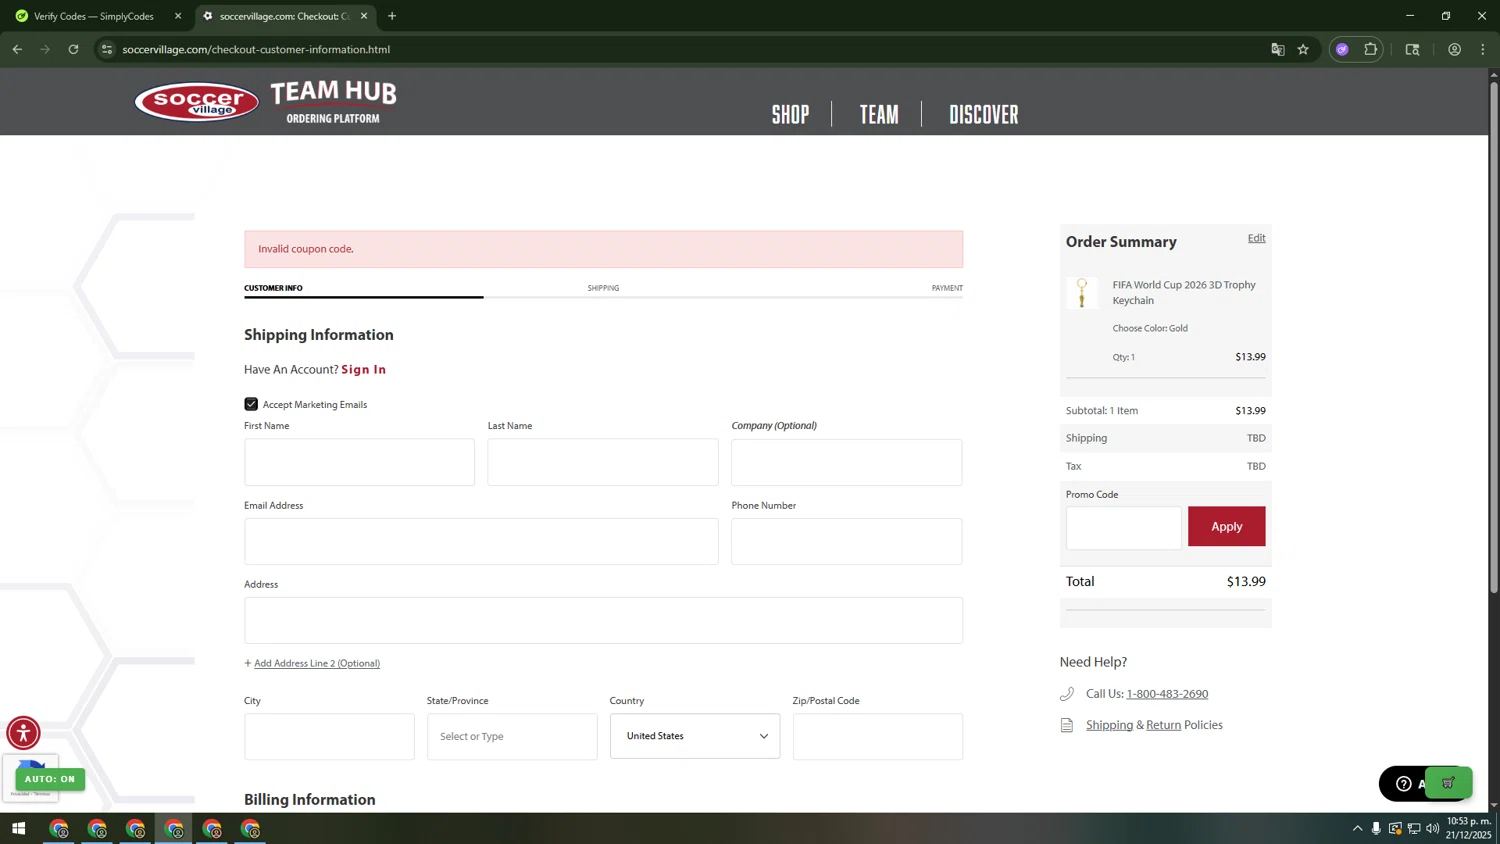Show hidden system tray icons
1500x844 pixels.
click(1357, 828)
